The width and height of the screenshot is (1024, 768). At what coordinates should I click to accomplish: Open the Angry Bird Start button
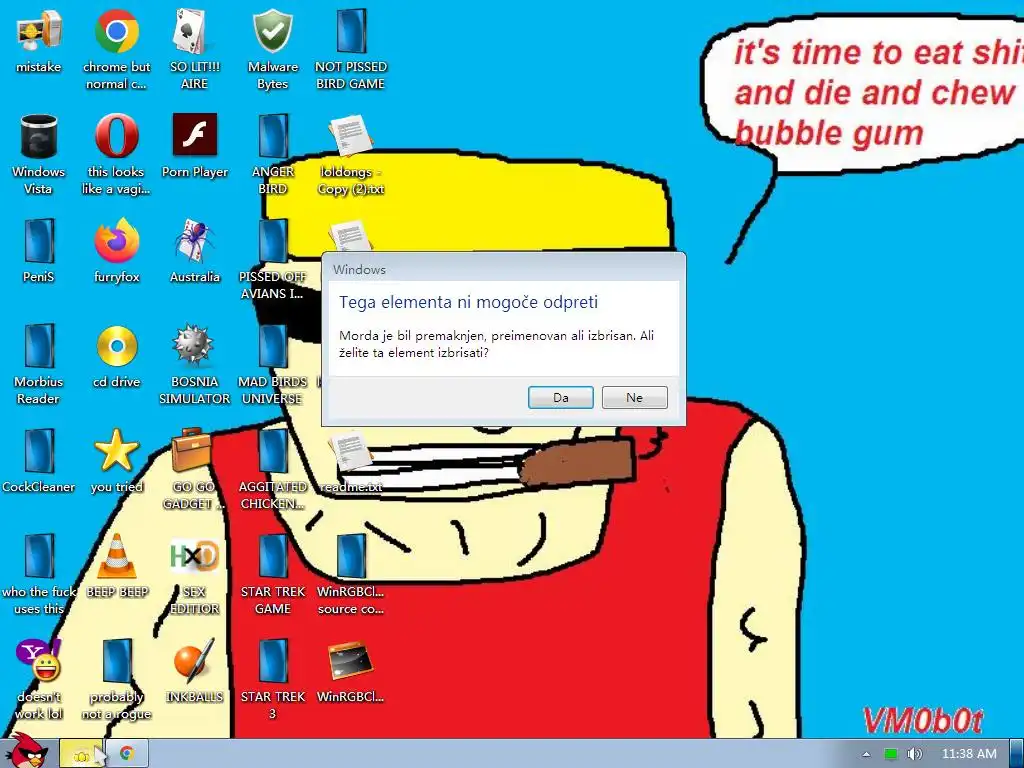27,752
